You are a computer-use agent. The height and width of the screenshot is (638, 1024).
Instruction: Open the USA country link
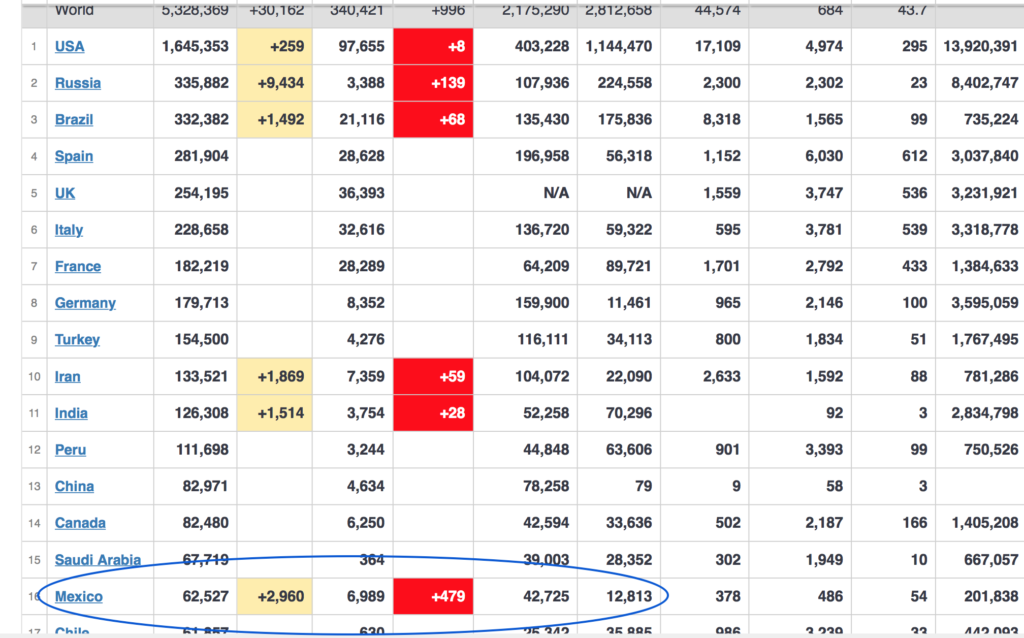point(69,46)
